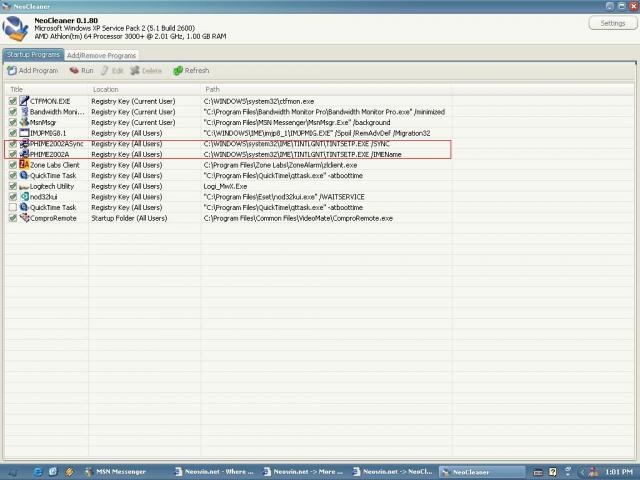Select the nod32kui entry icon
This screenshot has width=640, height=480.
click(x=24, y=196)
